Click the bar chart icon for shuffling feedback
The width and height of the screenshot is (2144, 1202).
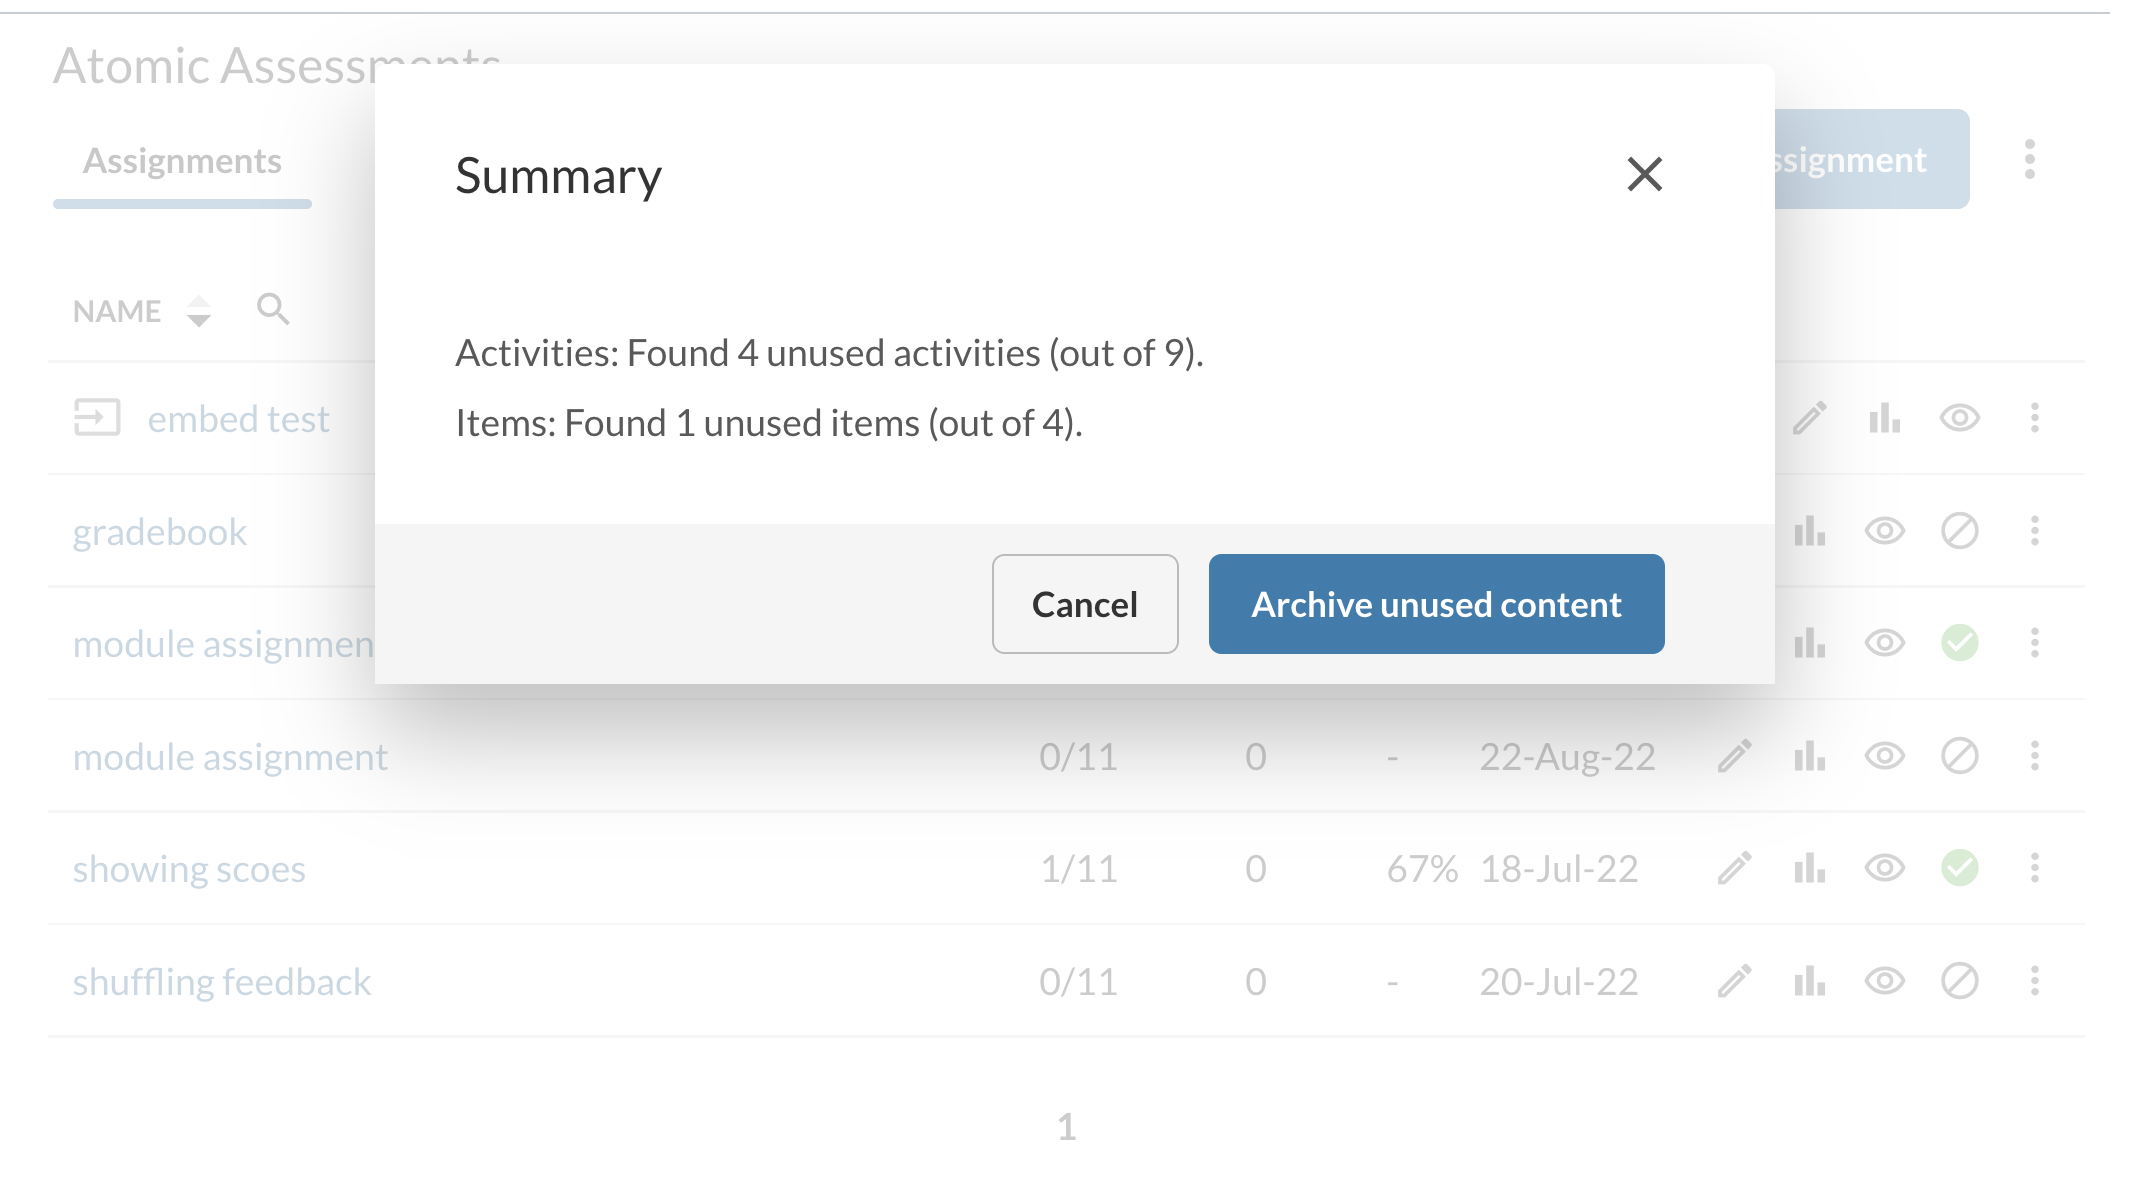(1811, 980)
